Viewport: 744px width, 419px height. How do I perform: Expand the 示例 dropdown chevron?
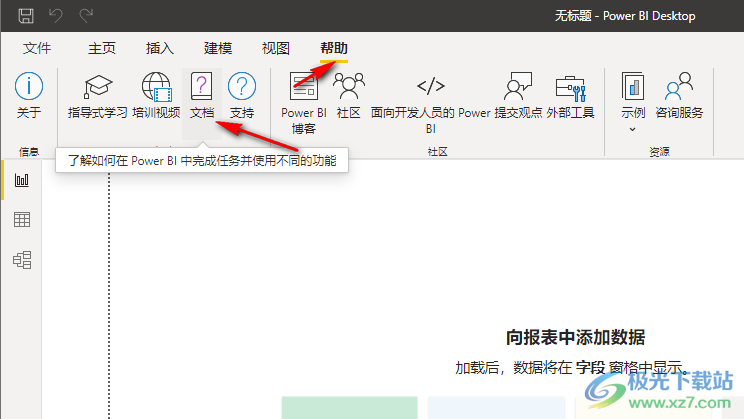[632, 129]
